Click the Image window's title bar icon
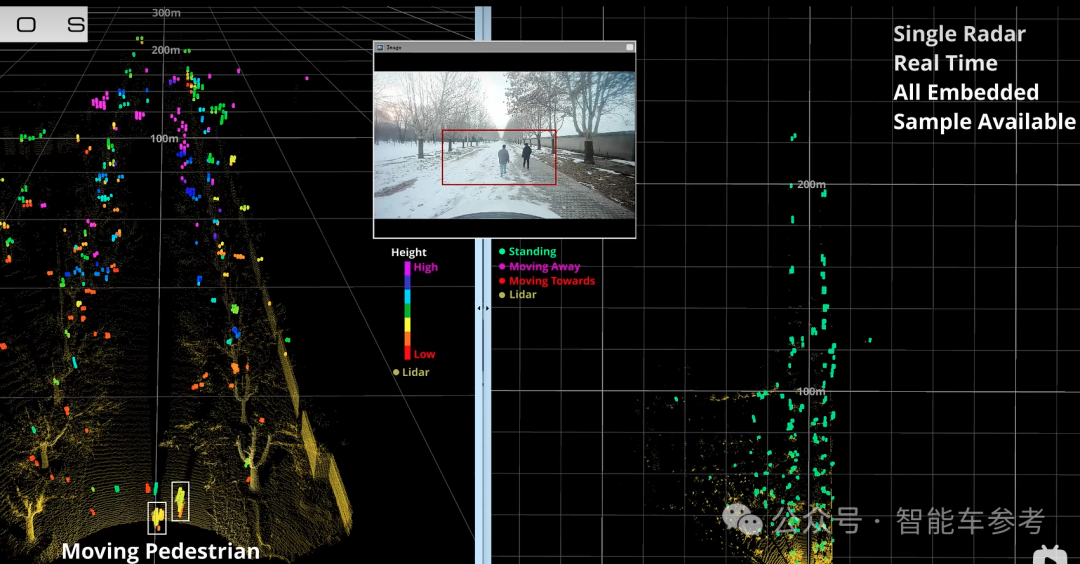The height and width of the screenshot is (564, 1080). (x=380, y=47)
